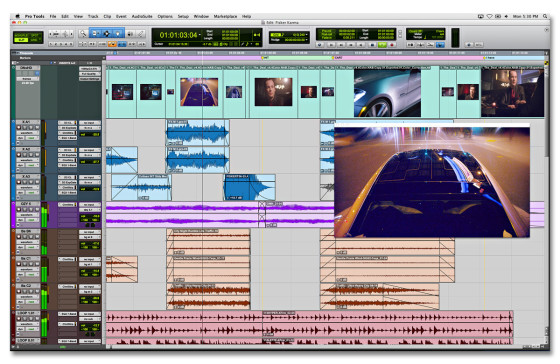The image size is (560, 364).
Task: Select the Trim tool in toolbar
Action: click(x=95, y=34)
